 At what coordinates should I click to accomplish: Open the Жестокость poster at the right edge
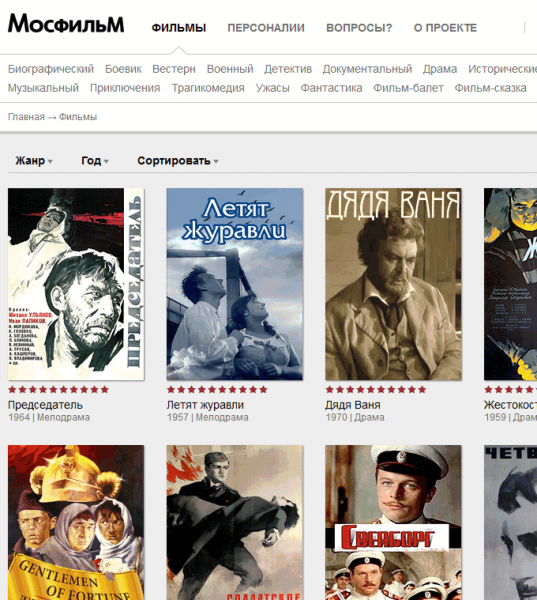click(510, 284)
